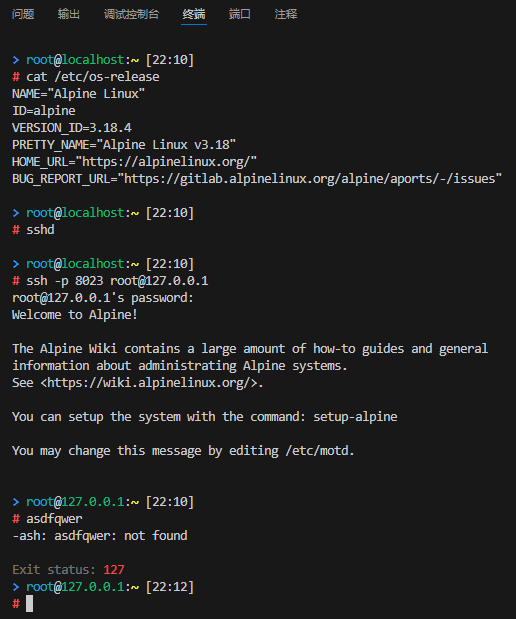Switch to the 注释 (Comments) tab
This screenshot has width=516, height=619.
pos(286,14)
